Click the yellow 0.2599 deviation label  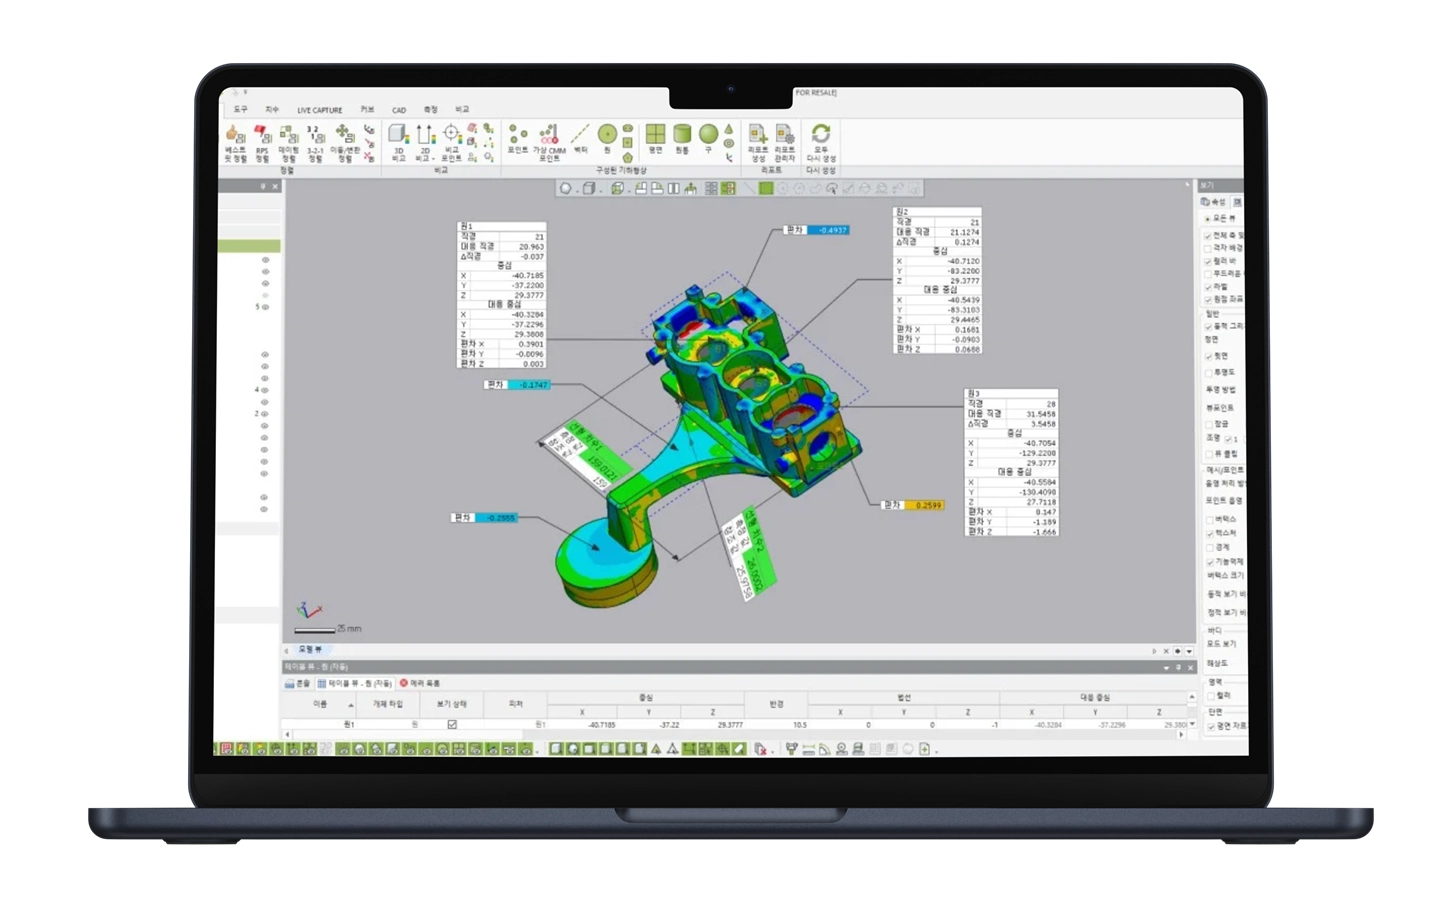[925, 505]
